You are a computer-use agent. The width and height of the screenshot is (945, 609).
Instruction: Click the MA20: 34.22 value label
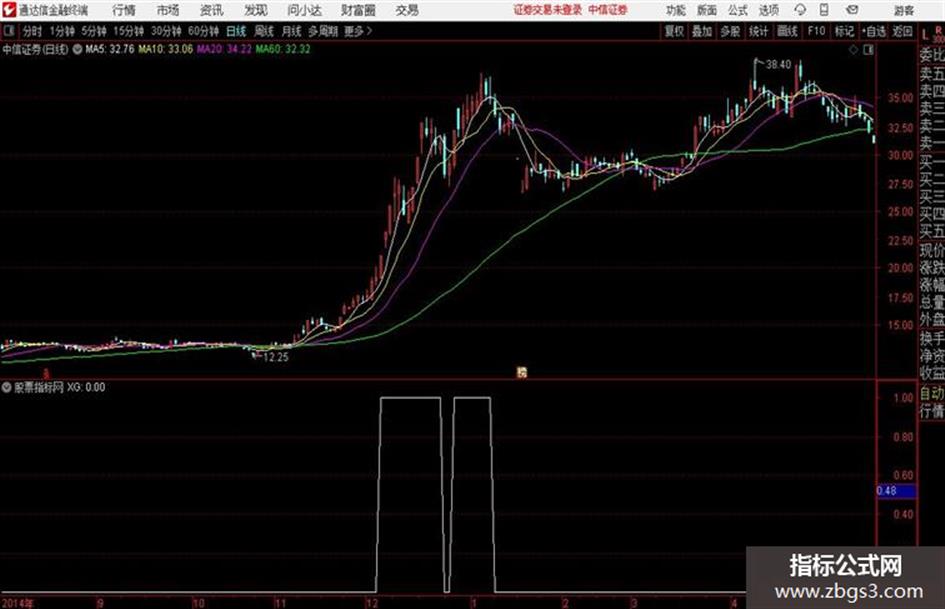coord(224,49)
